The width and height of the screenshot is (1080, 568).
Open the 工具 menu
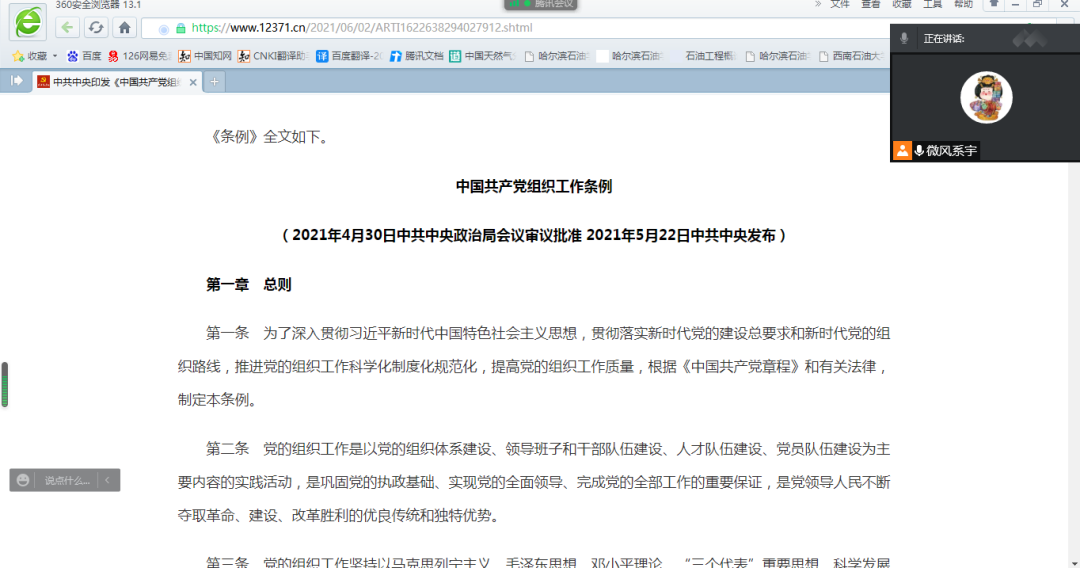932,4
